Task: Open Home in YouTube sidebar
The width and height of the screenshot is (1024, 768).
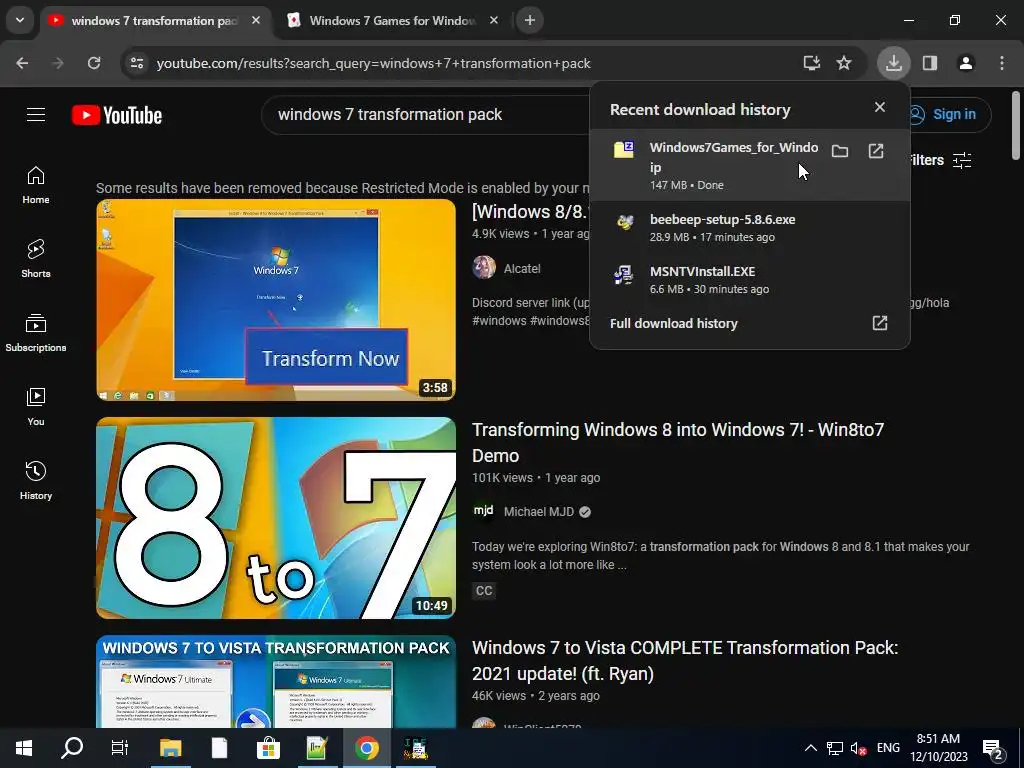Action: point(36,185)
